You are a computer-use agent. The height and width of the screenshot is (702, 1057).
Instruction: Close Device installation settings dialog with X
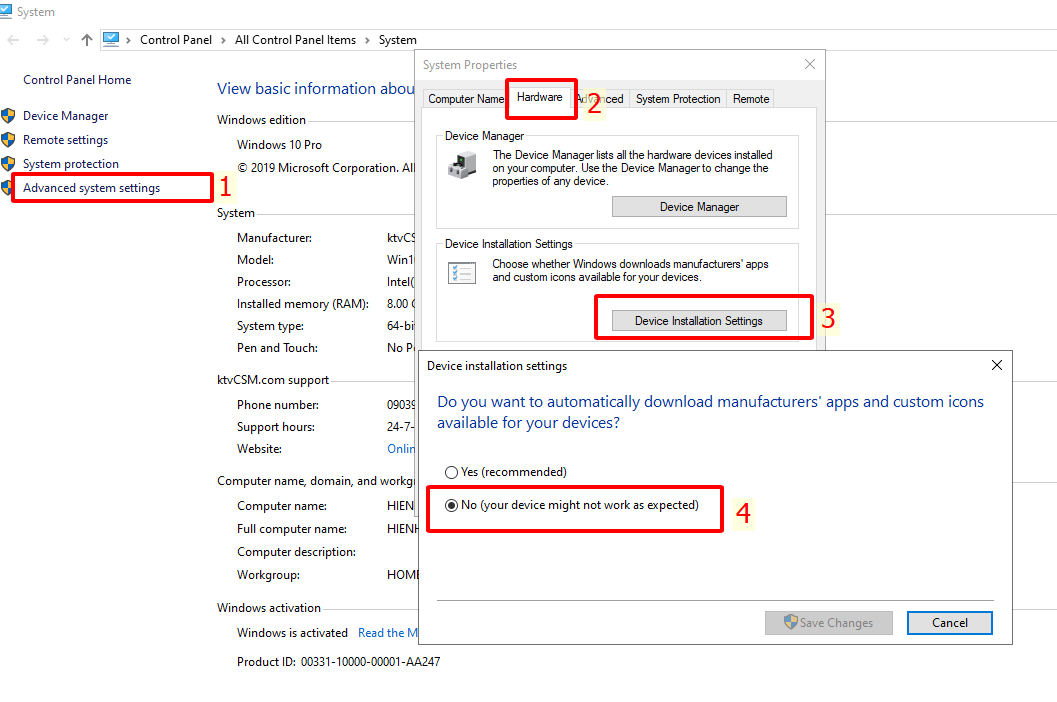pos(997,365)
